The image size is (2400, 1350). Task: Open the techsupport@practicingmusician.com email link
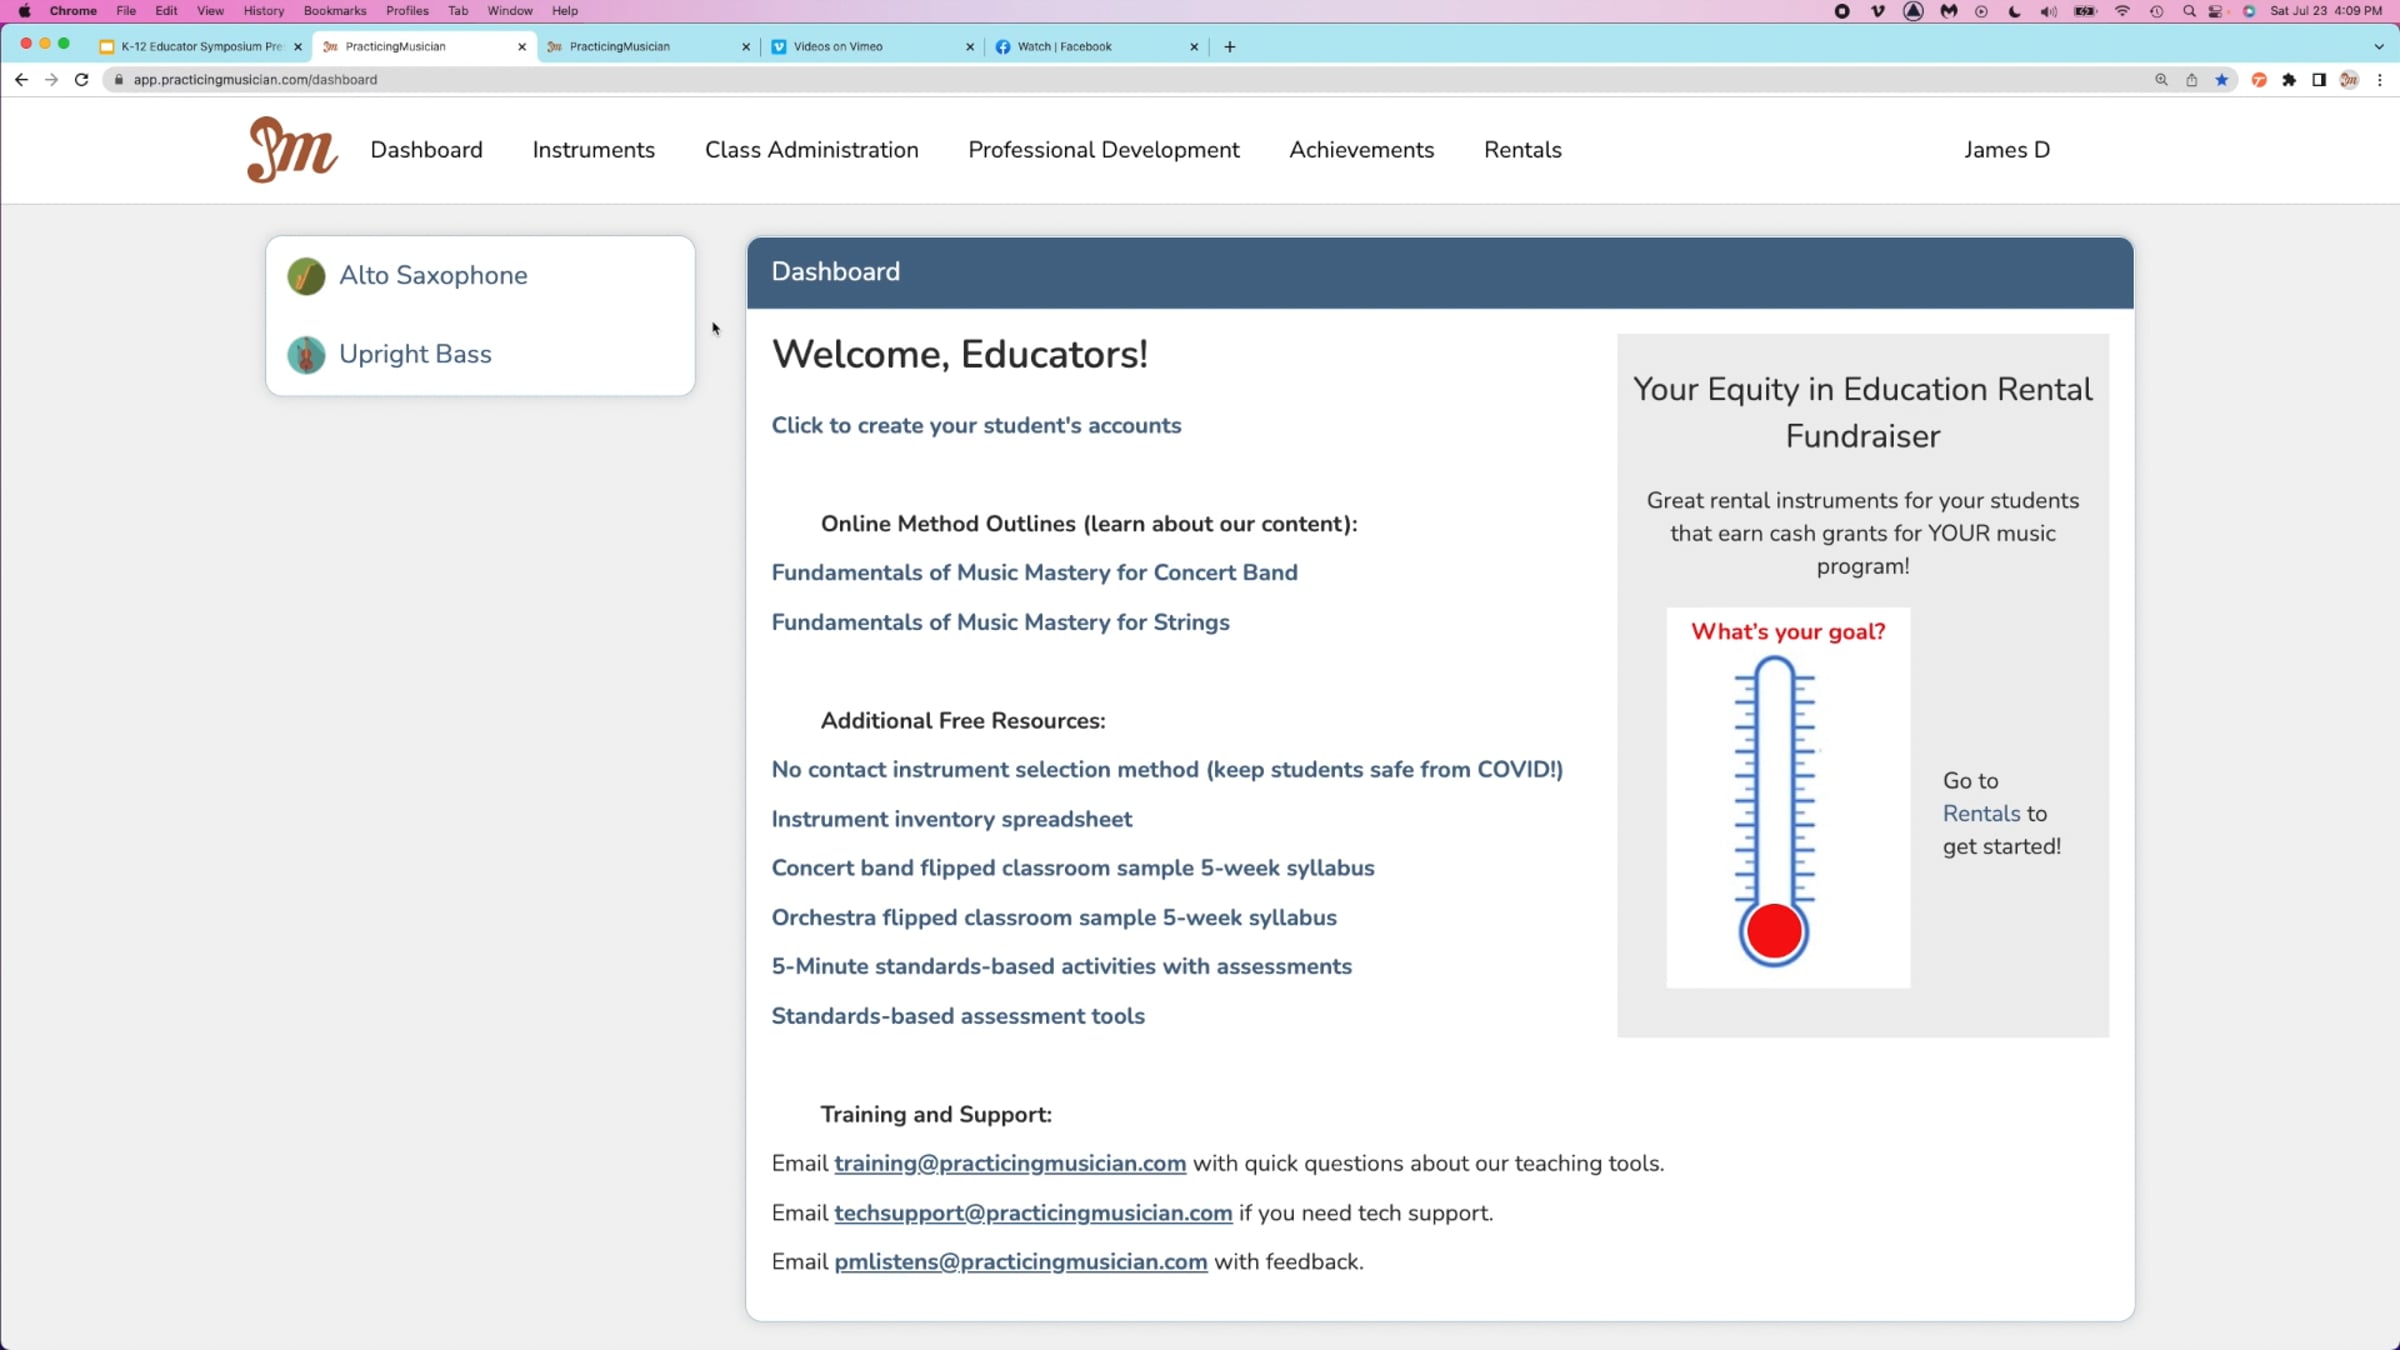(1033, 1213)
